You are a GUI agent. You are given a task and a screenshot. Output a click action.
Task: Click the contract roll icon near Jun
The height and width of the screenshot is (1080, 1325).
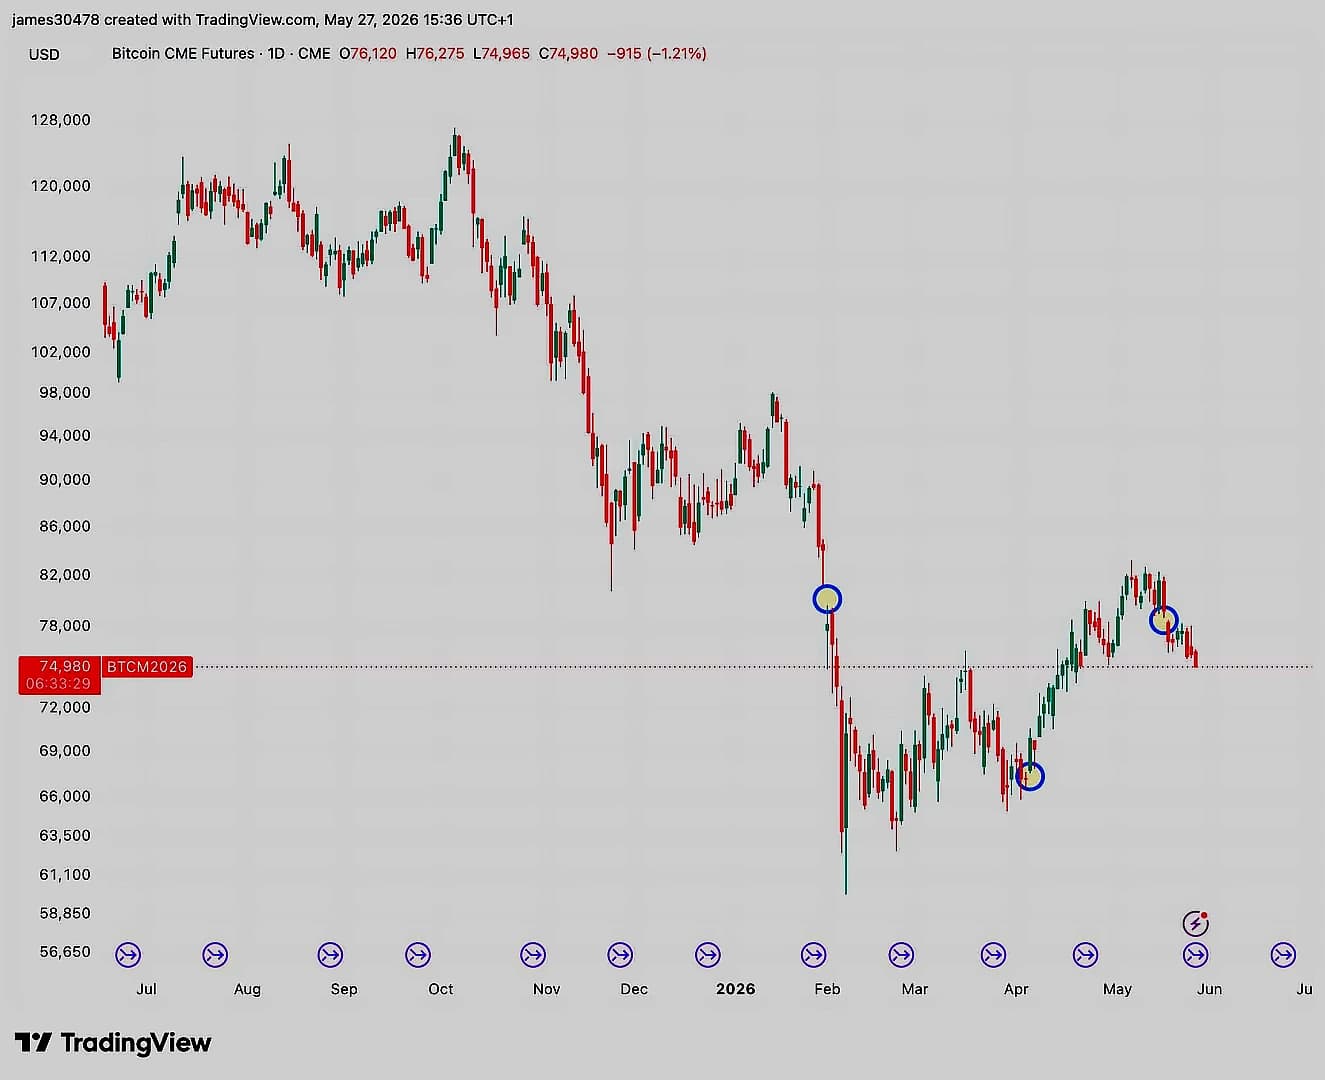click(x=1196, y=955)
